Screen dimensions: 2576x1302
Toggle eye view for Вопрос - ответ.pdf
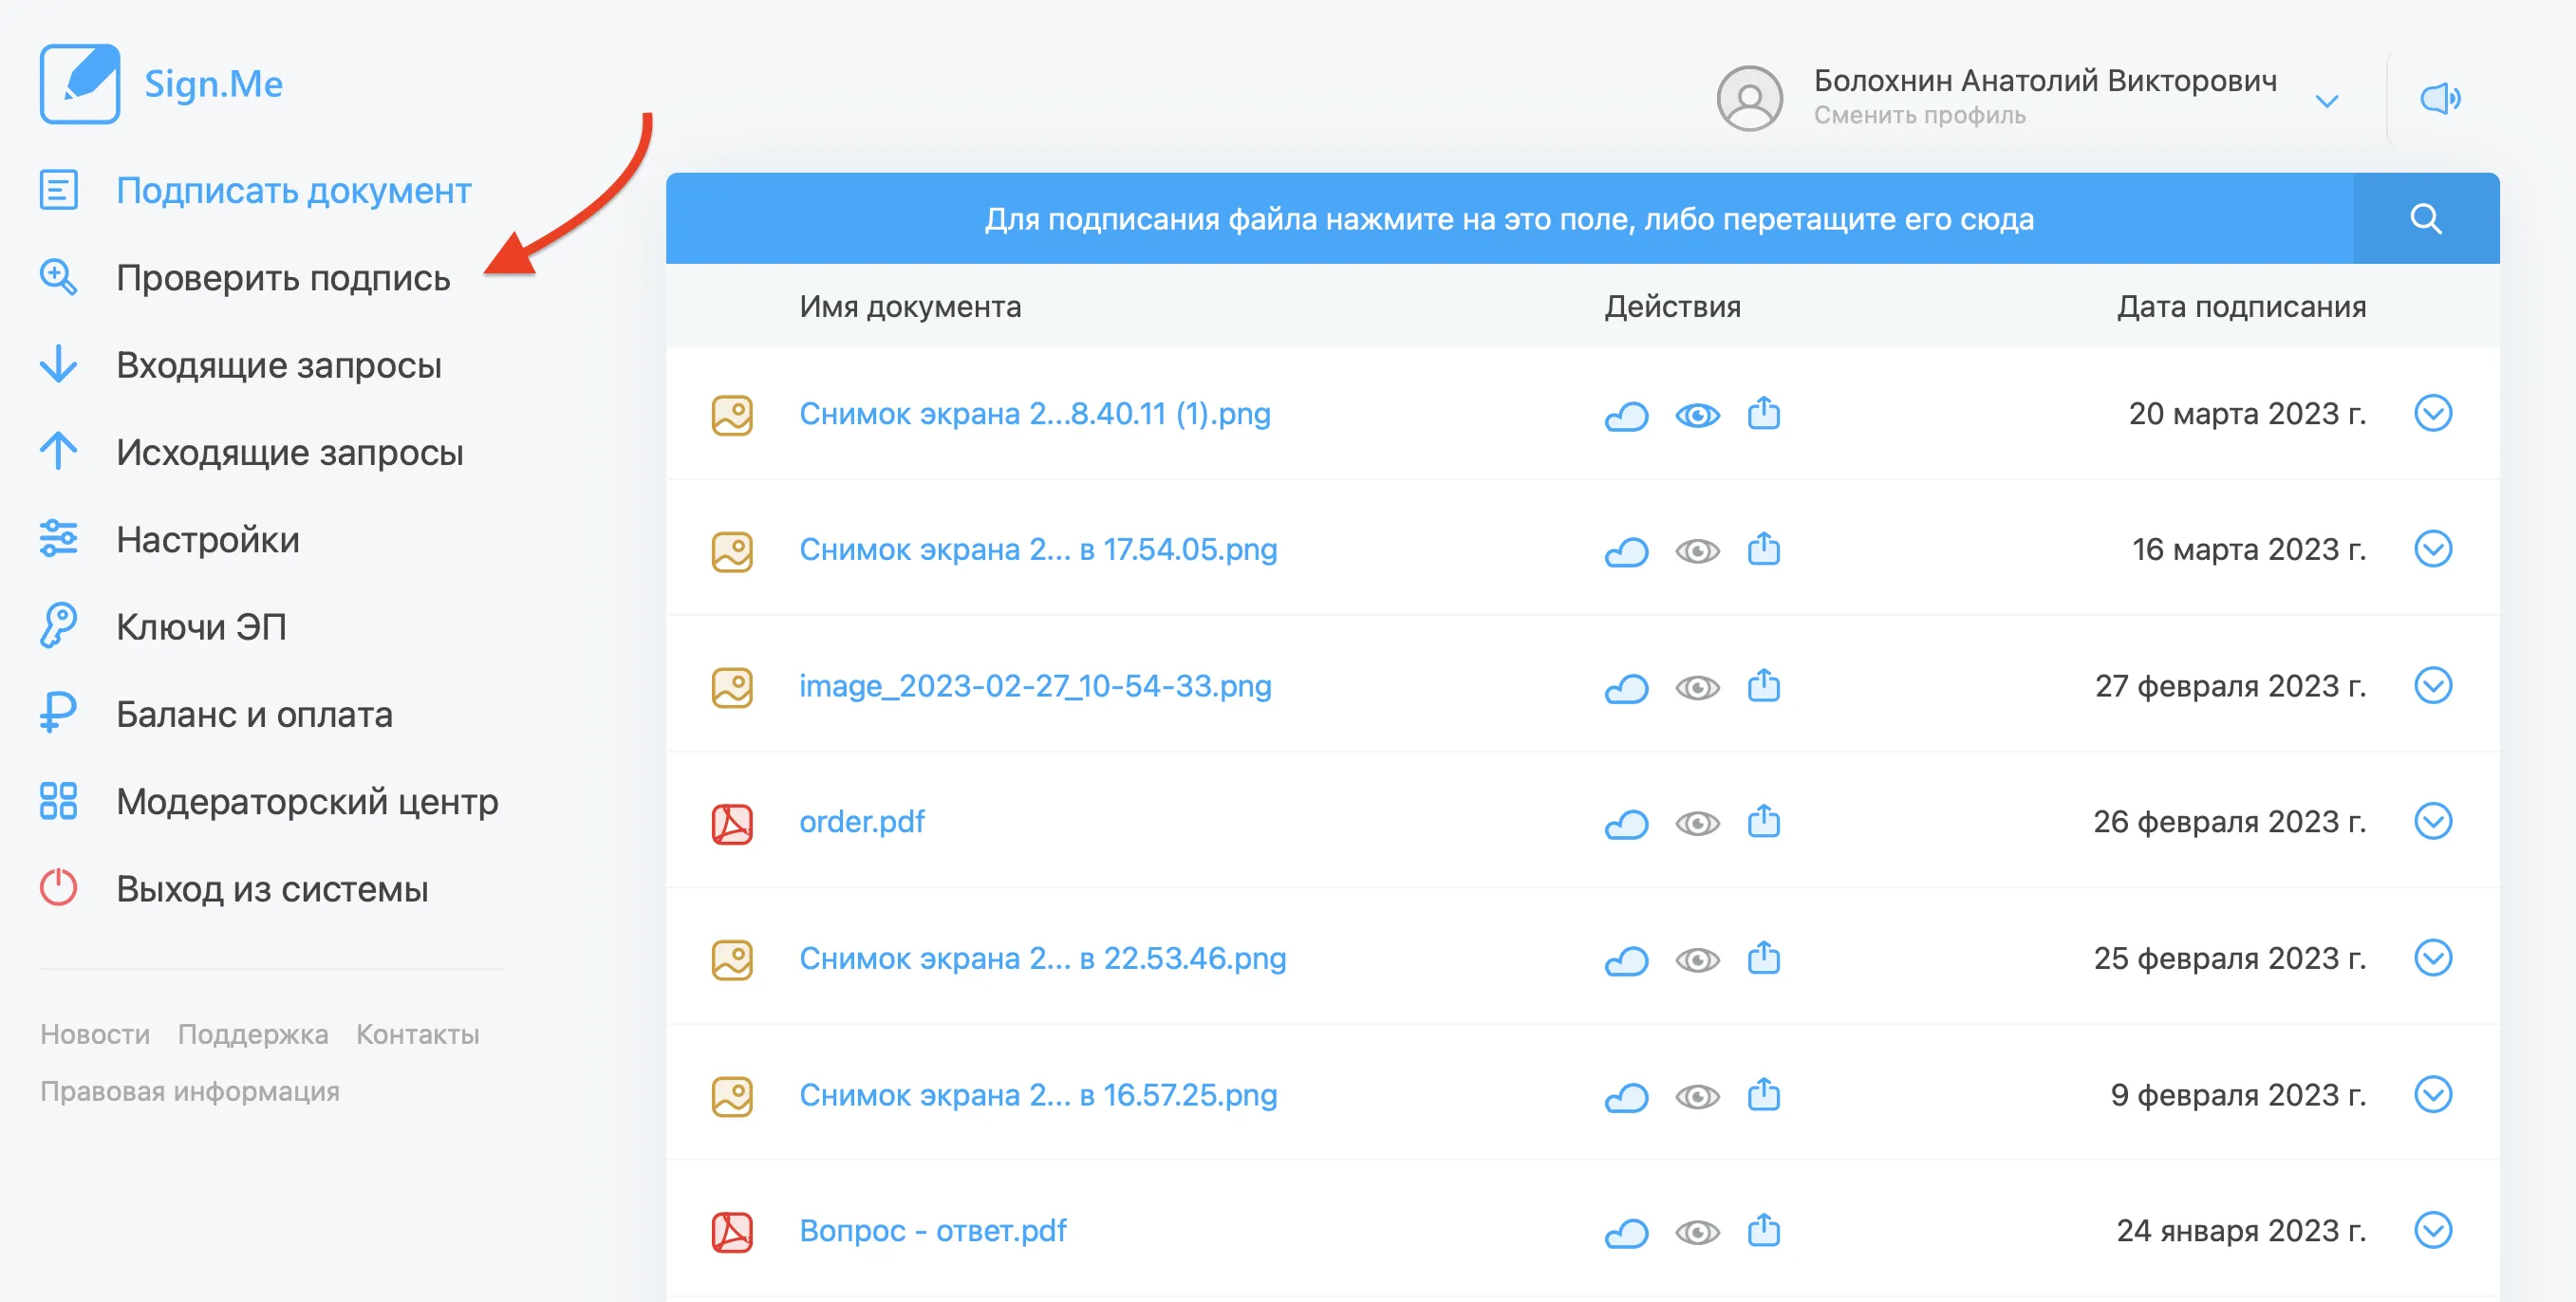[1697, 1233]
